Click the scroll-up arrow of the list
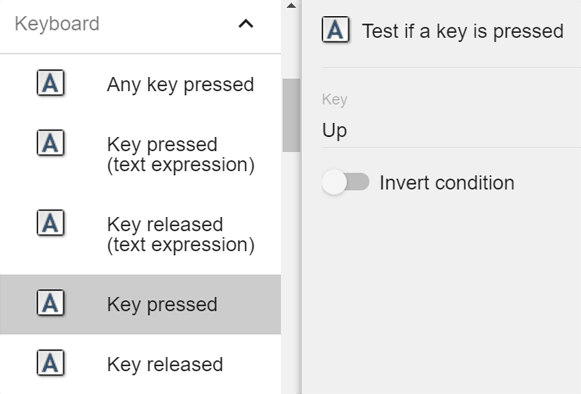The height and width of the screenshot is (394, 581). coord(291,6)
